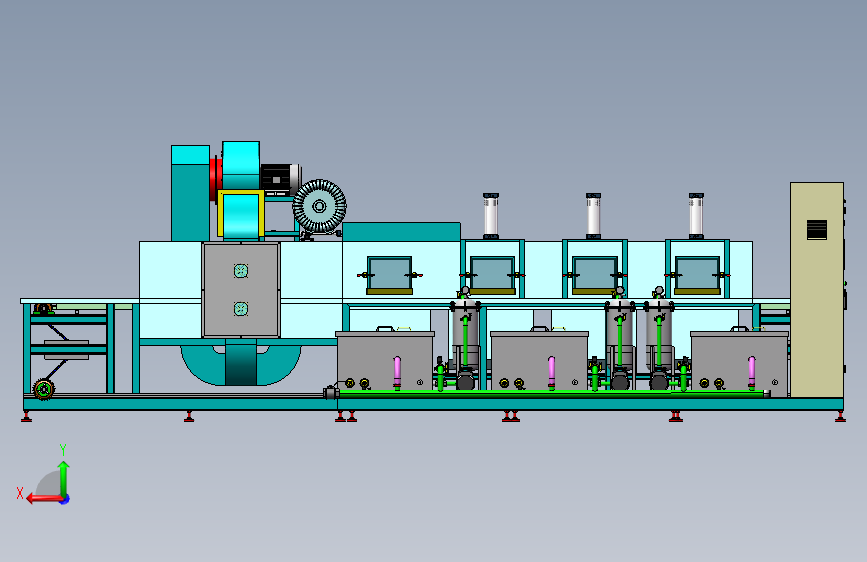Select the yellow-framed fan outlet duct

coord(241,214)
